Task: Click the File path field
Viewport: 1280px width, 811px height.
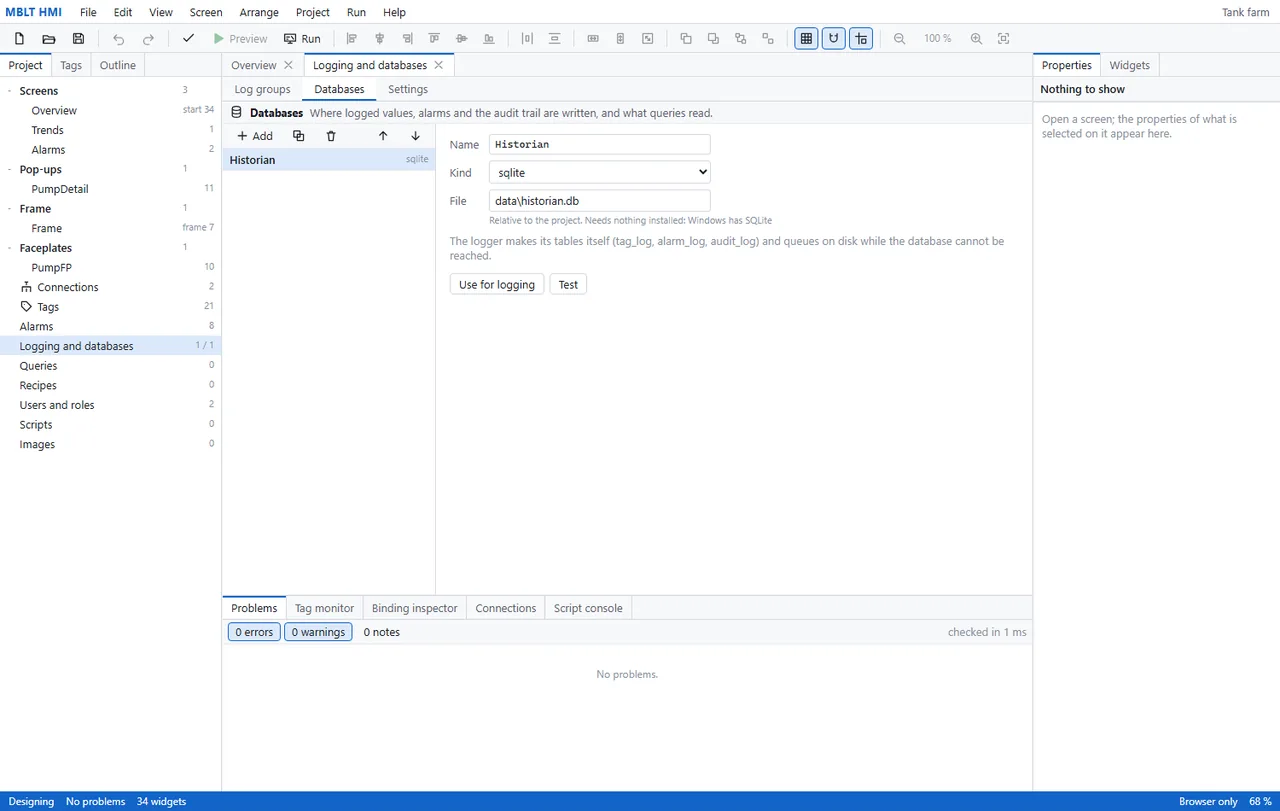Action: coord(600,201)
